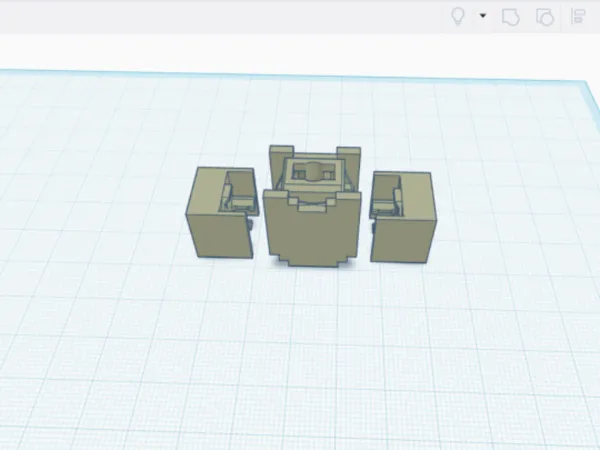This screenshot has height=450, width=600.
Task: Select the right block model on the workplane
Action: point(403,217)
